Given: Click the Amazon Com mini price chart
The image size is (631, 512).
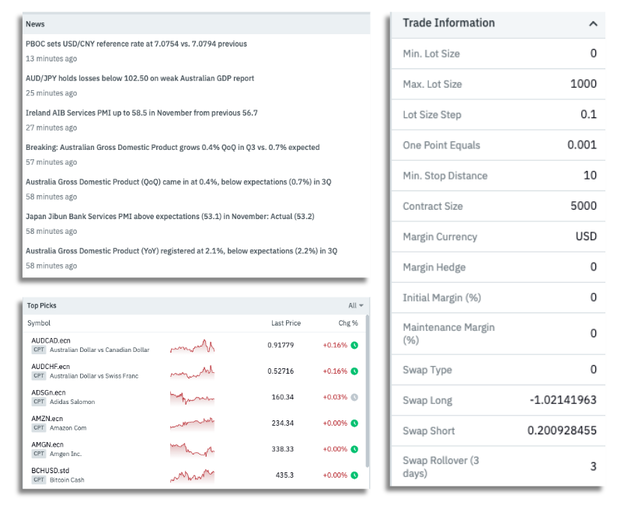Looking at the screenshot, I should click(192, 424).
